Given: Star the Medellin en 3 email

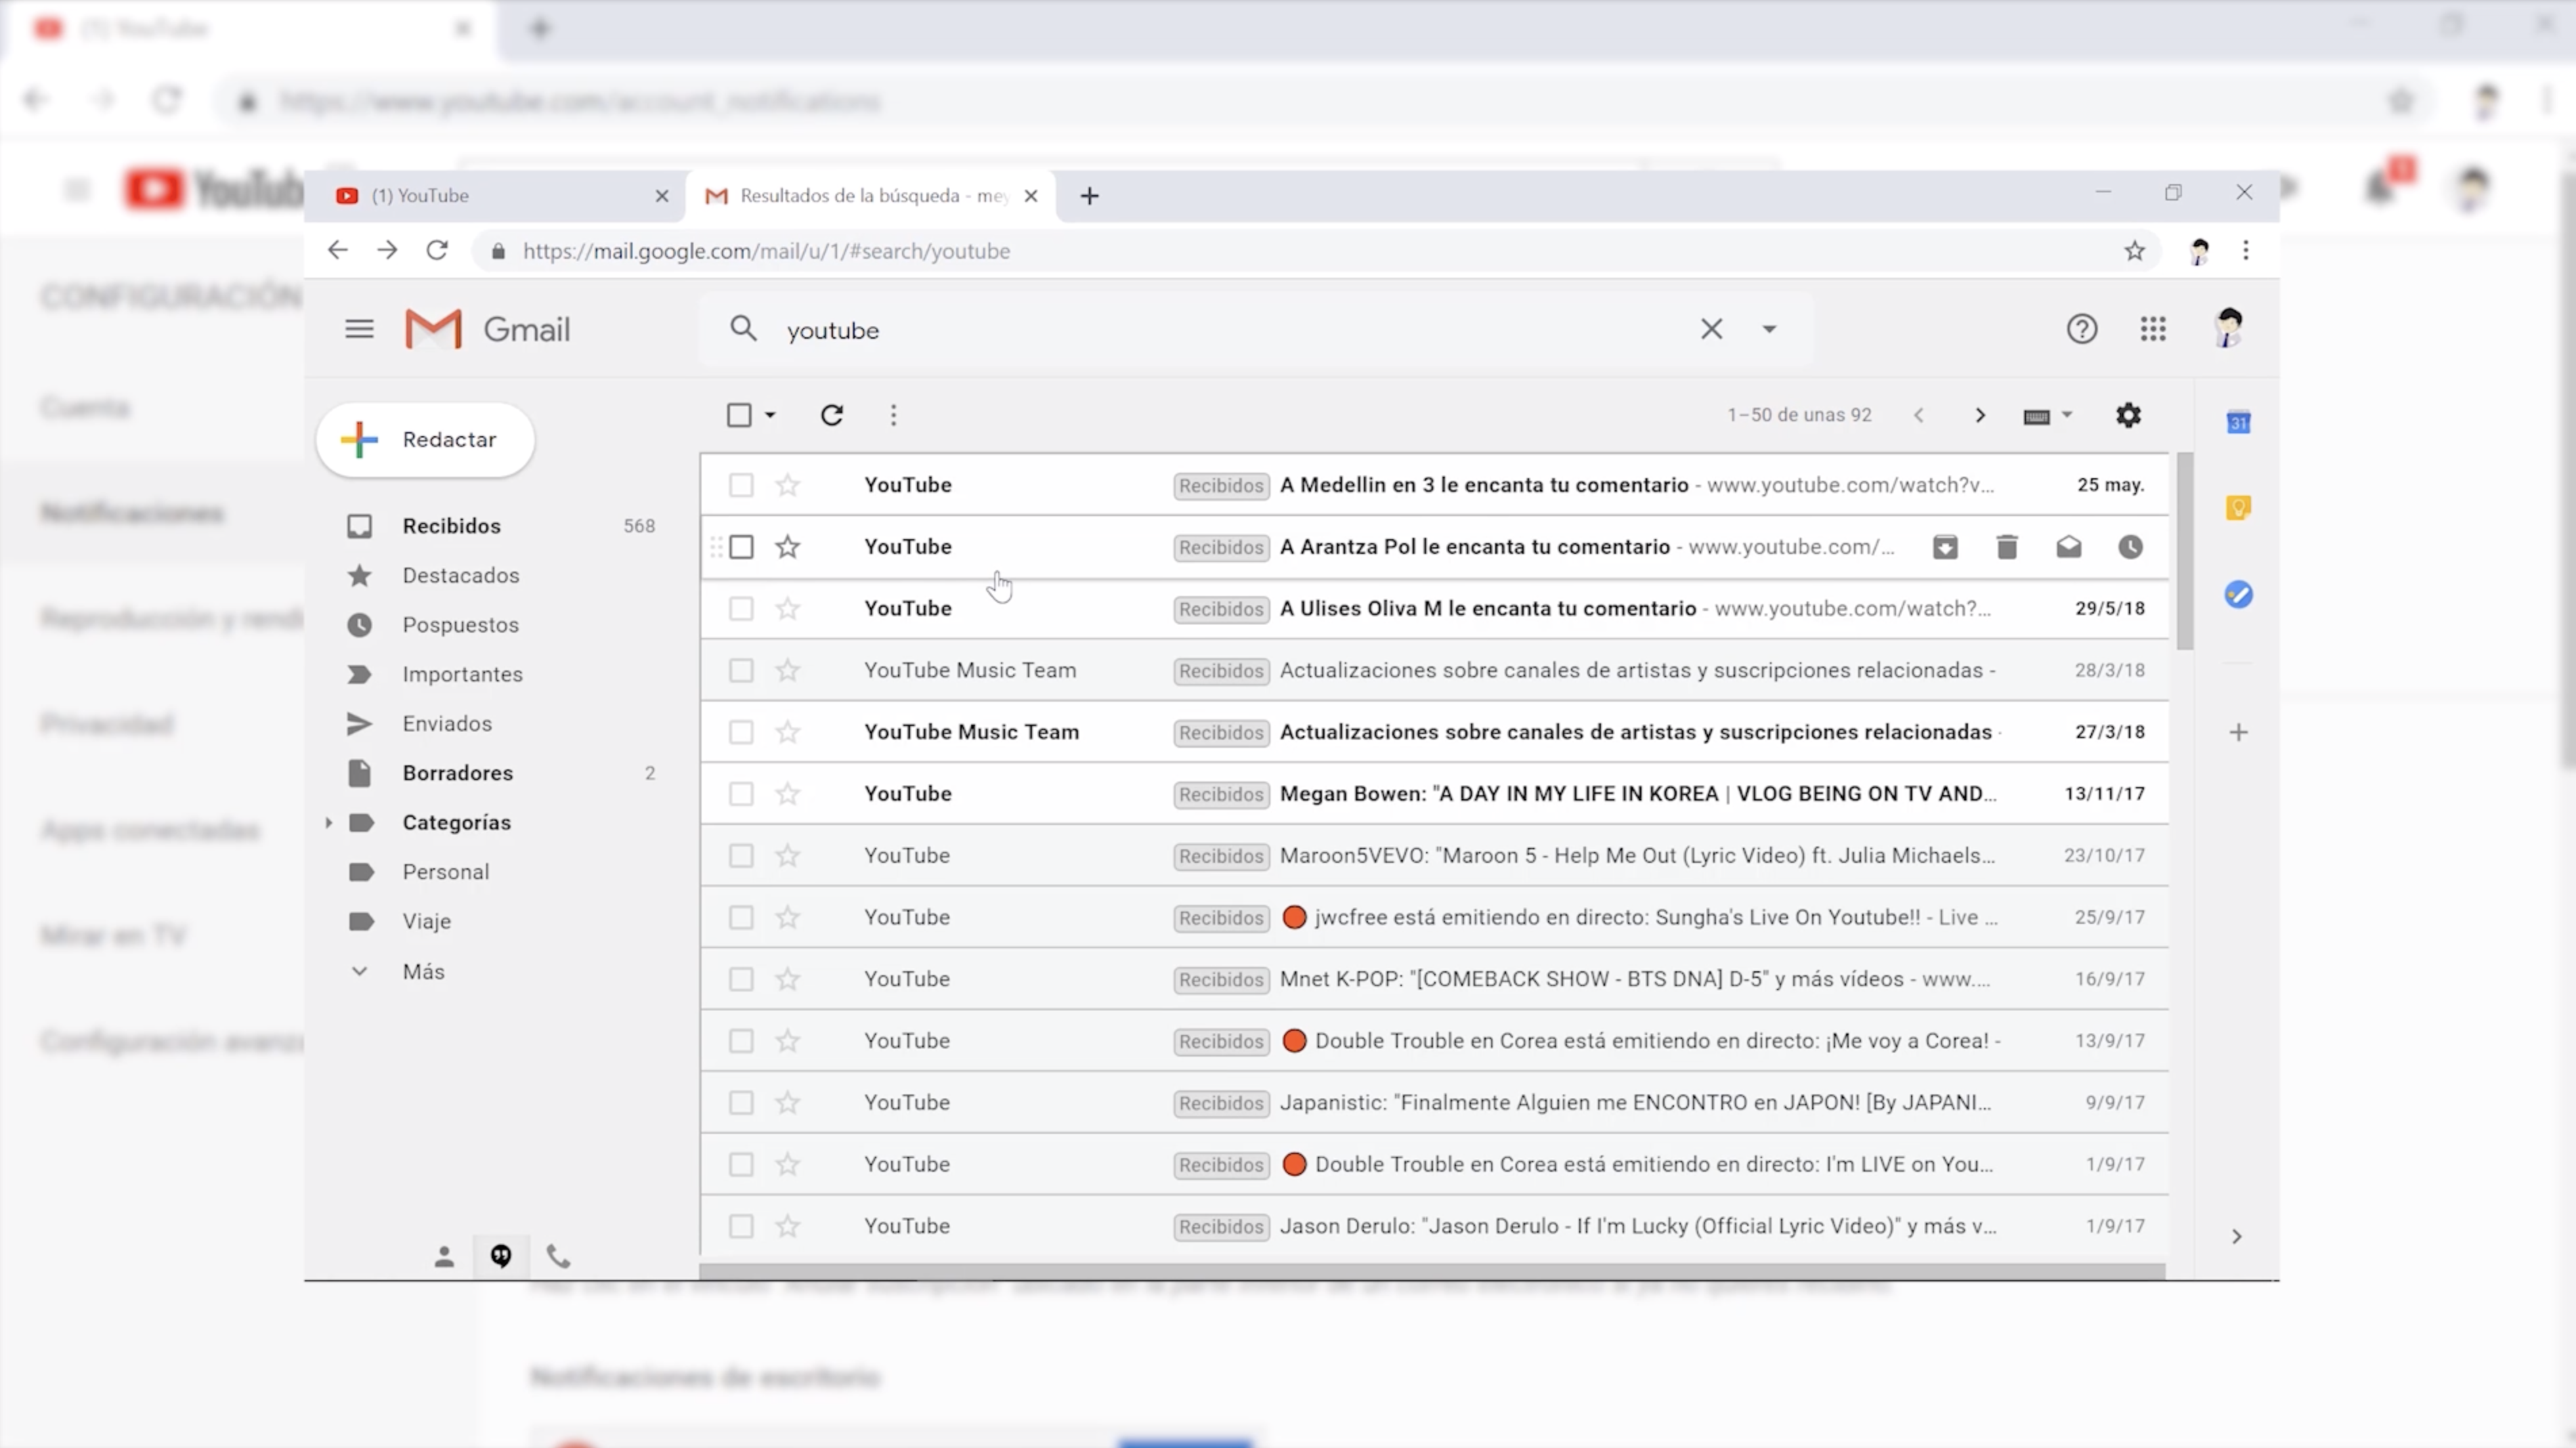Looking at the screenshot, I should [x=788, y=485].
